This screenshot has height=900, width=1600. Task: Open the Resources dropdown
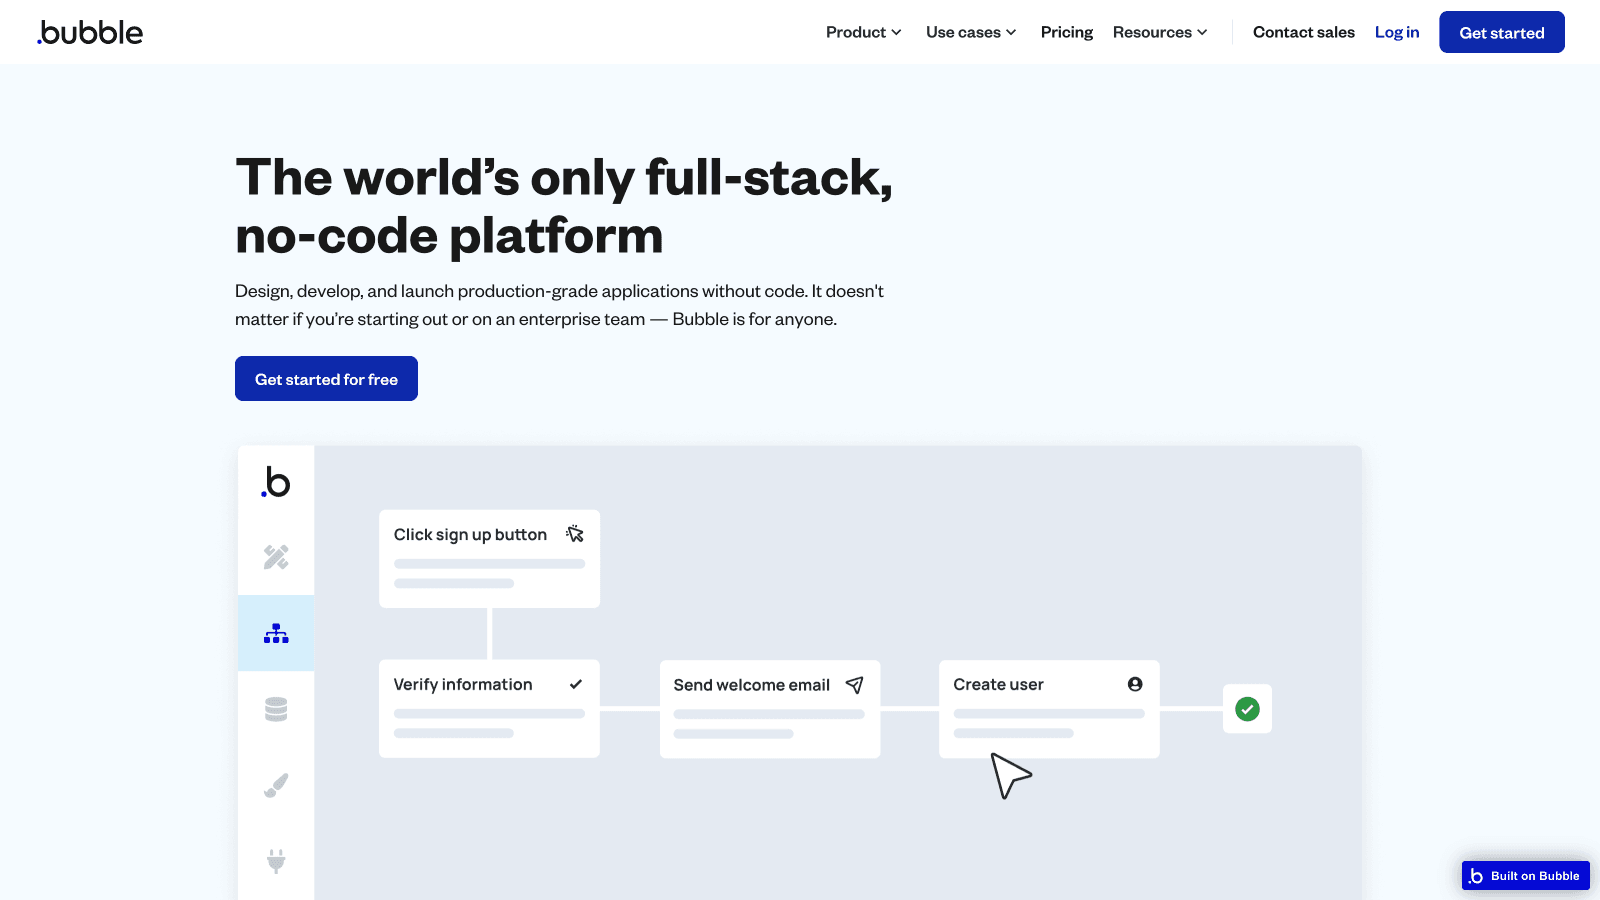click(x=1160, y=32)
